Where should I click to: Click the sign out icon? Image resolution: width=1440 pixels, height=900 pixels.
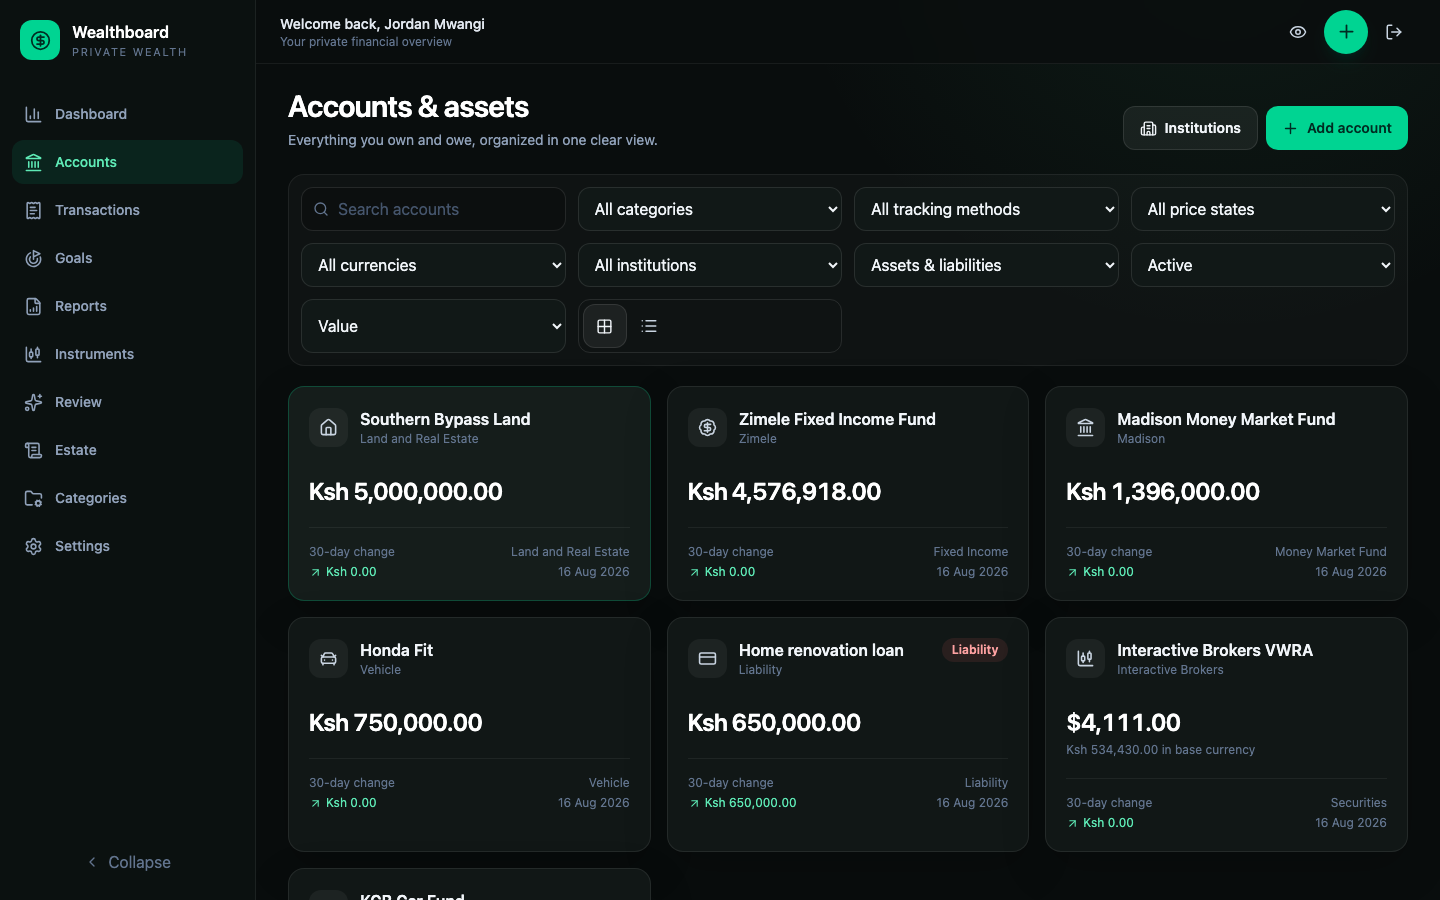pos(1394,32)
